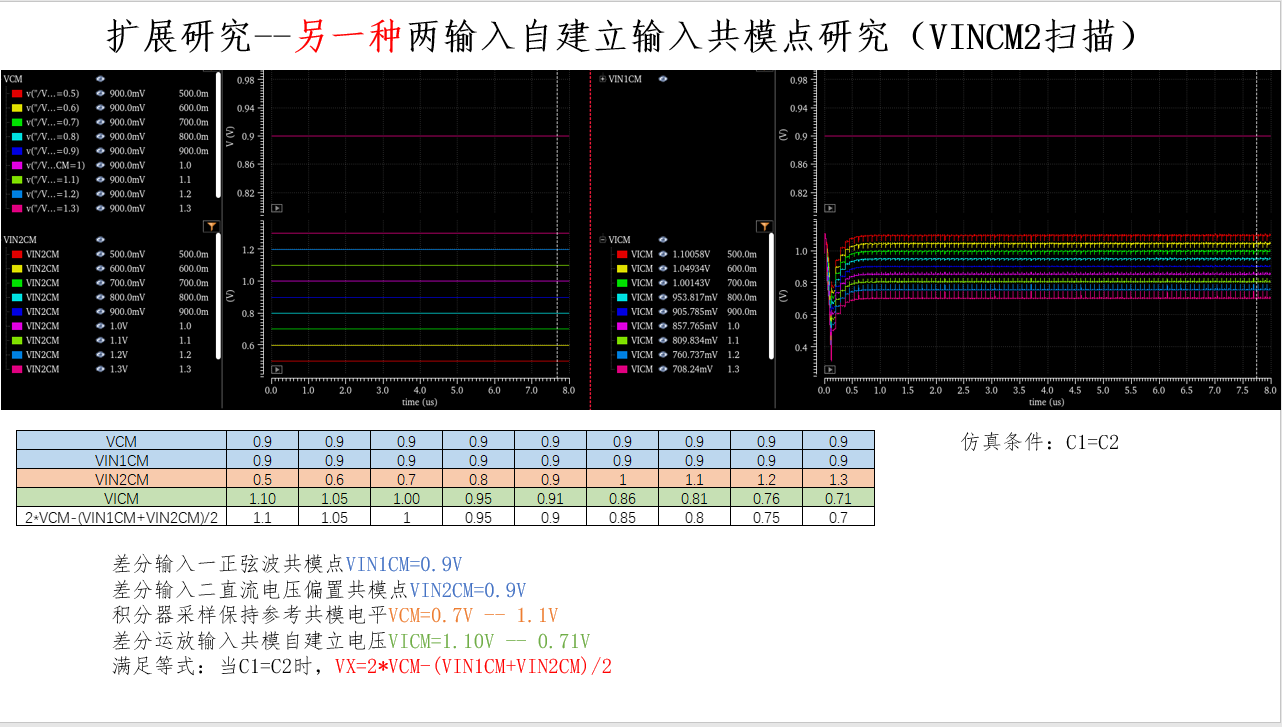Image resolution: width=1282 pixels, height=727 pixels.
Task: Click play button under left VIN2CM plot
Action: 277,369
